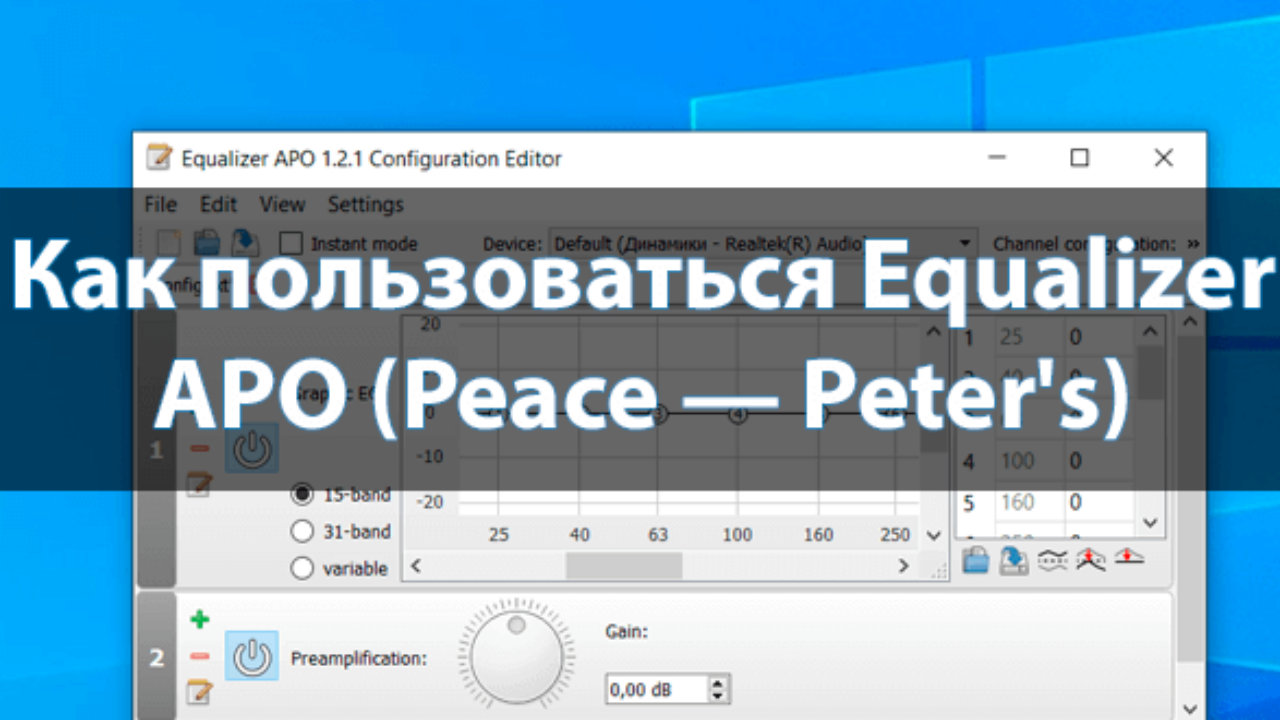Open the File menu
Image resolution: width=1280 pixels, height=720 pixels.
160,204
